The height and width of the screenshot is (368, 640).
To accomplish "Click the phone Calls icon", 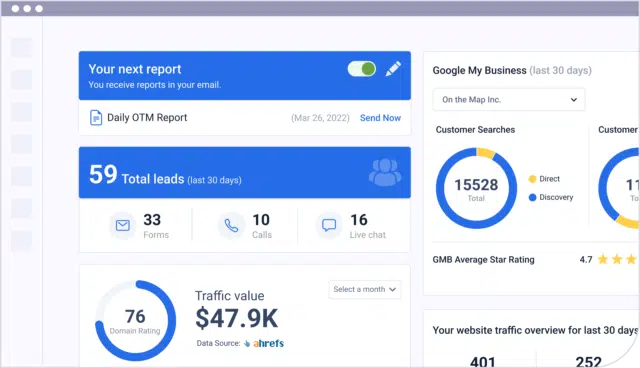I will (231, 225).
